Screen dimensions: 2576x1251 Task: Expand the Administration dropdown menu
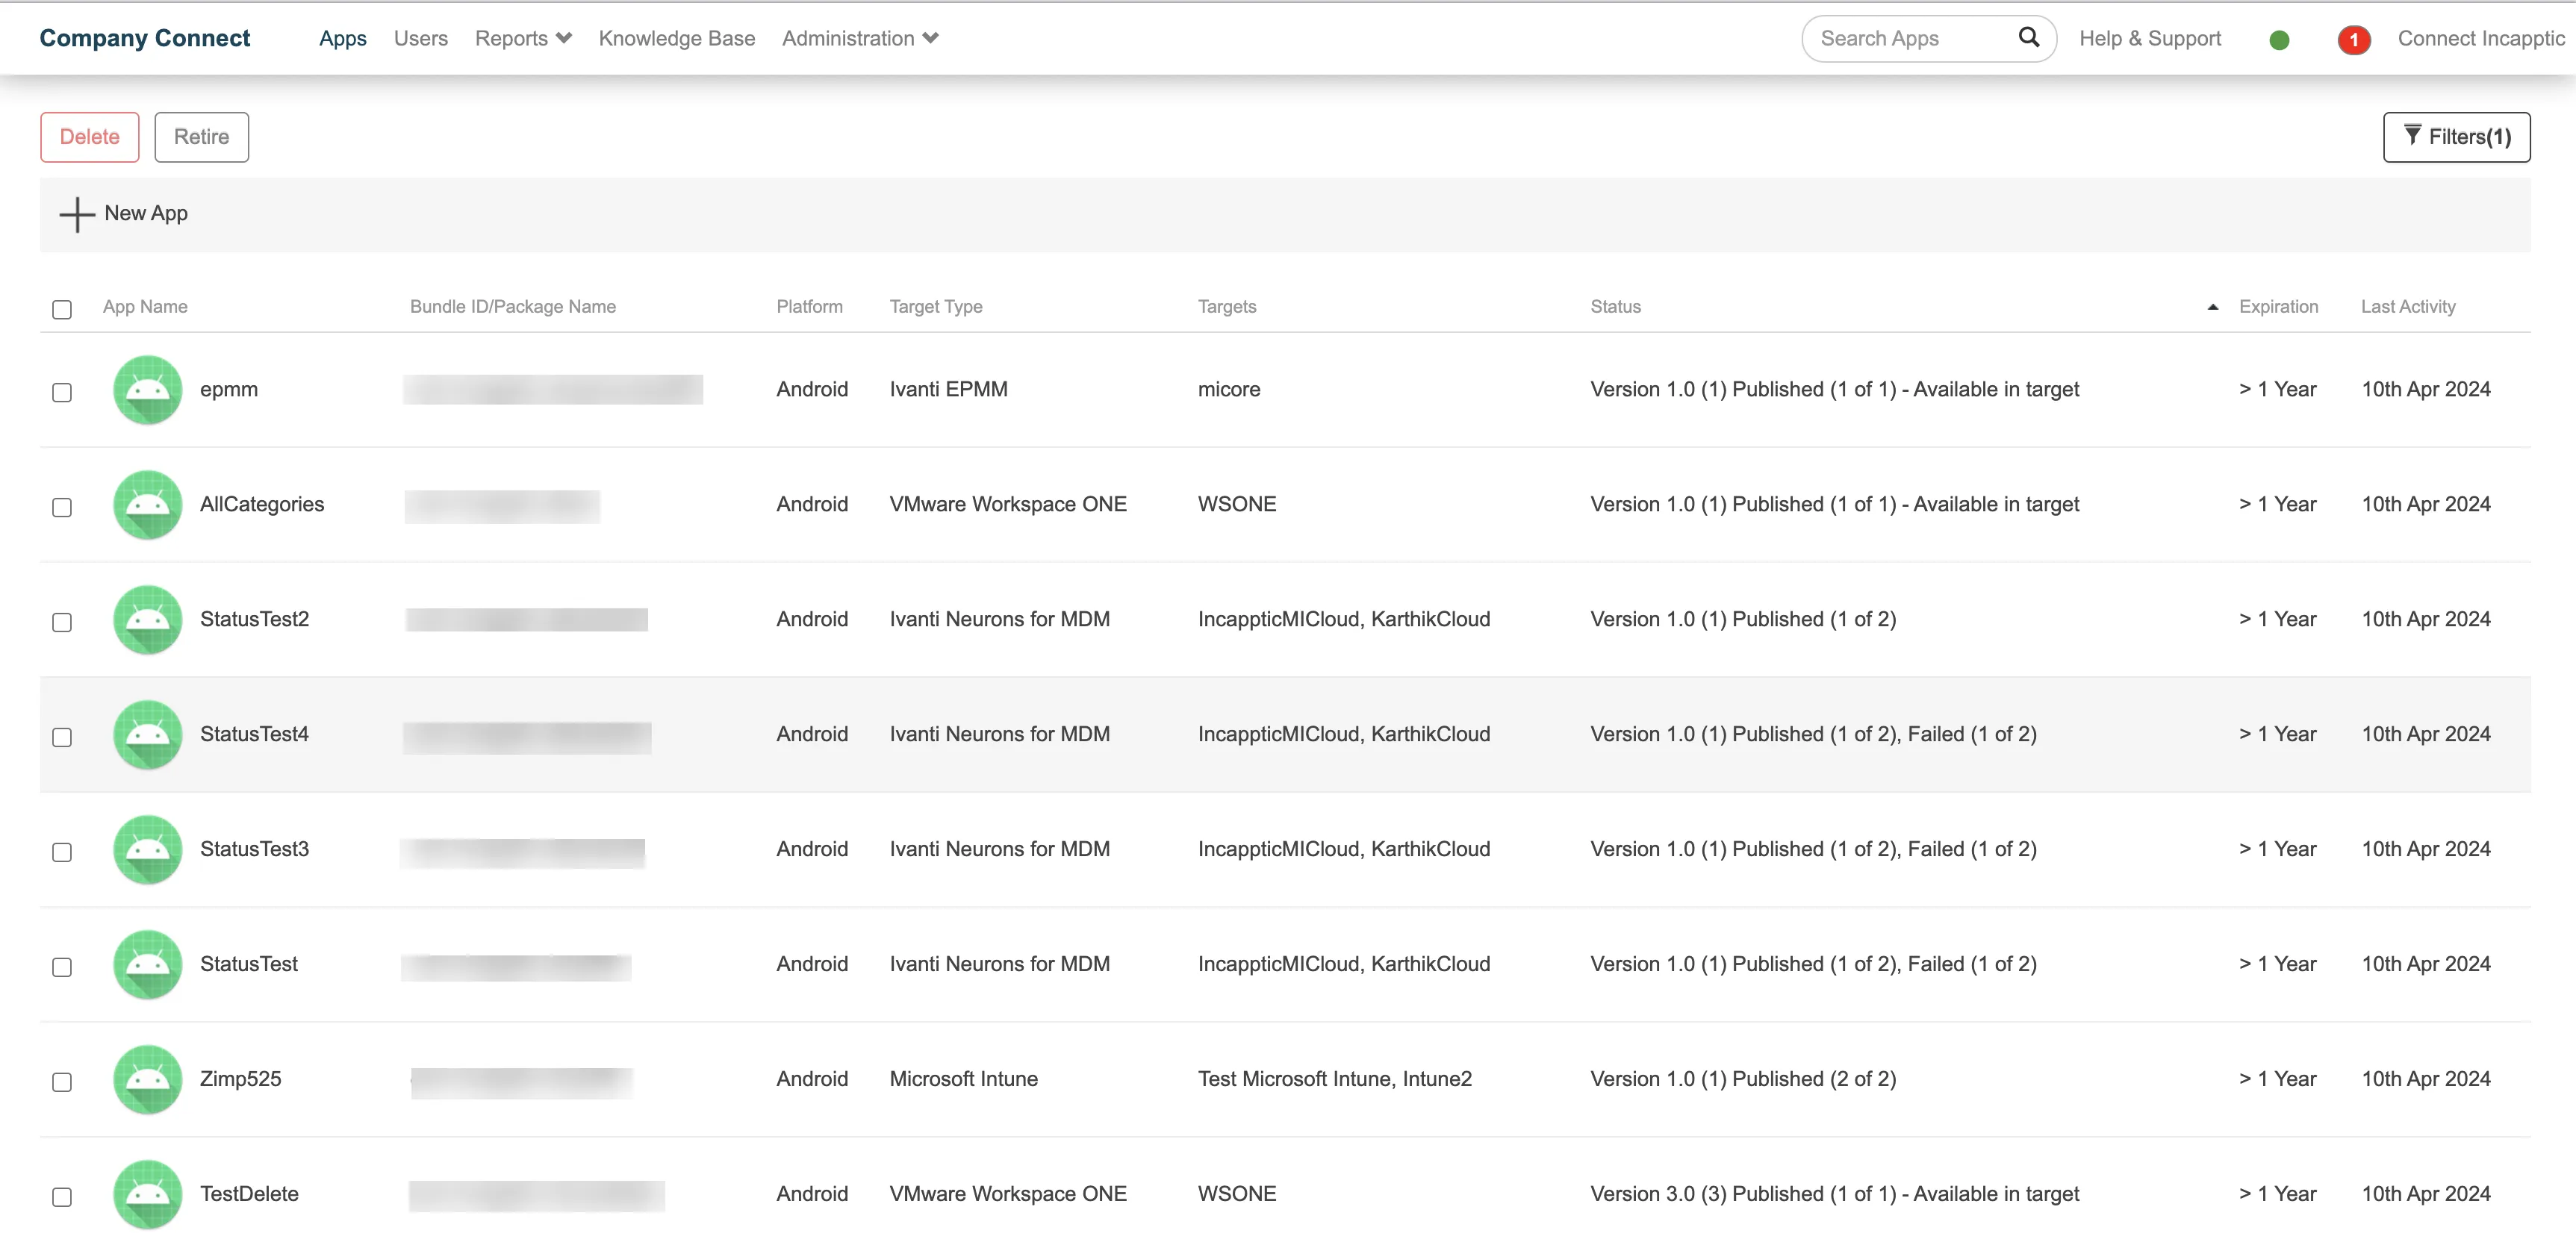[860, 38]
